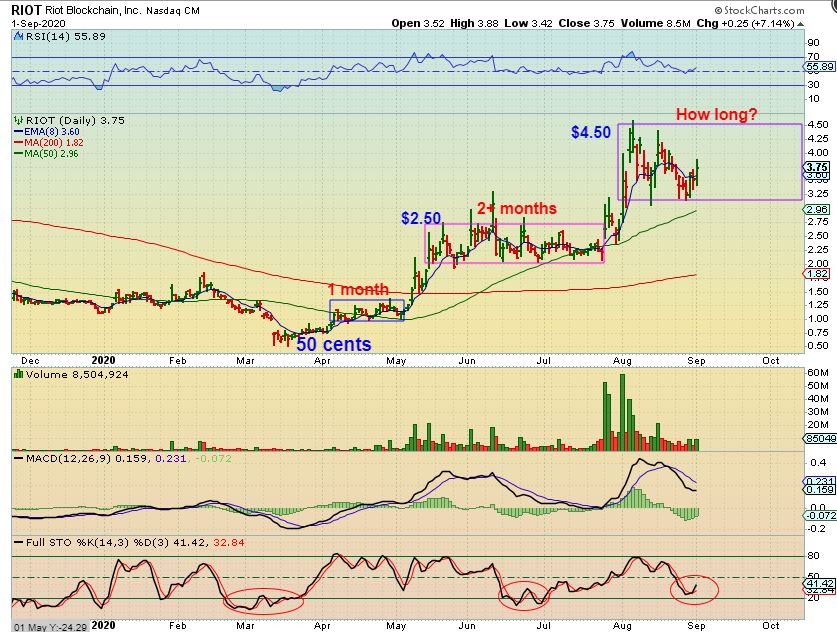Click the bar icon before Volume 8,504,924
The width and height of the screenshot is (837, 632).
[19, 374]
